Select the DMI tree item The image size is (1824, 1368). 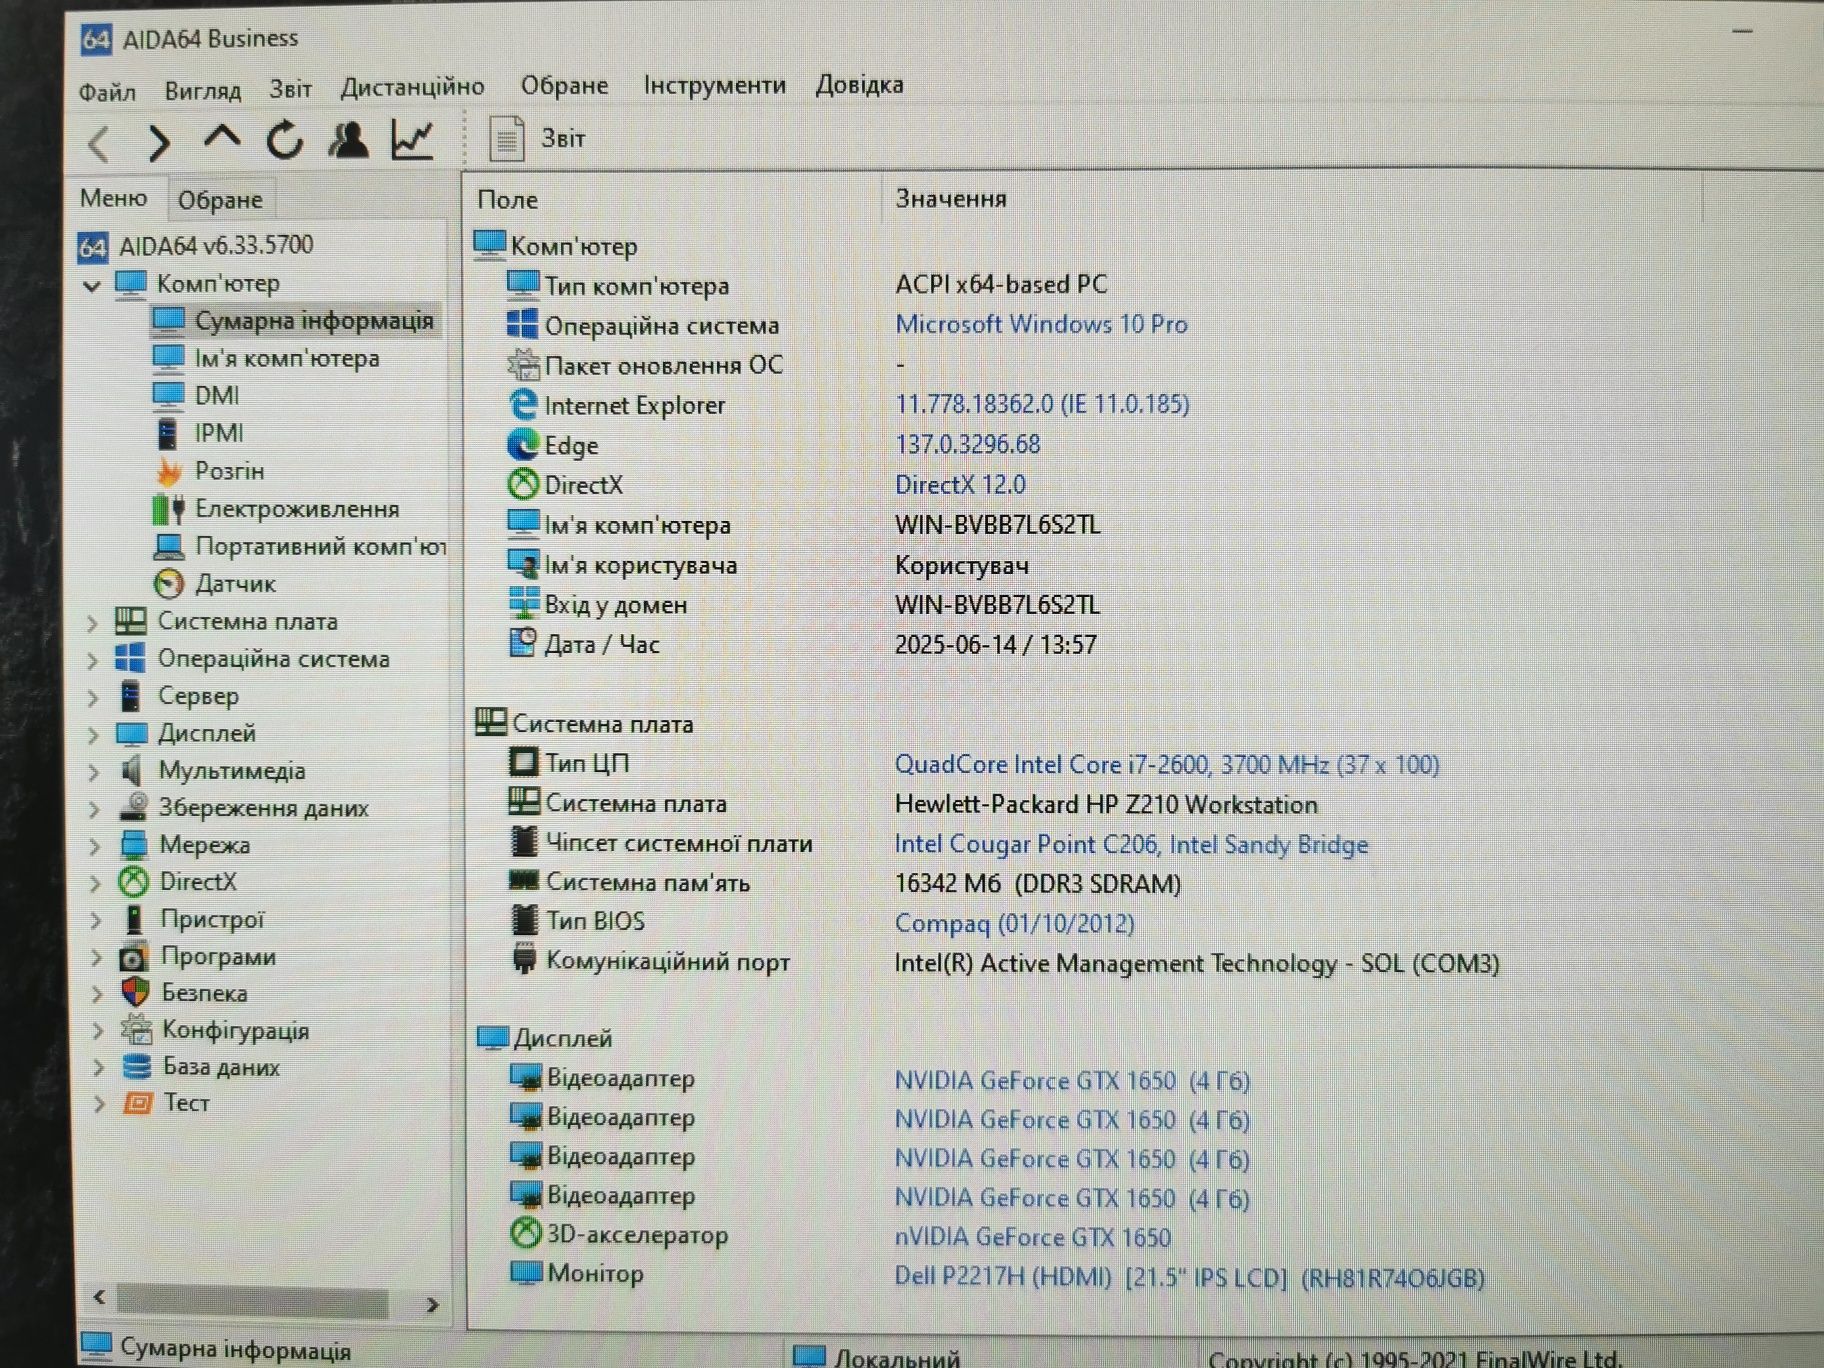pyautogui.click(x=197, y=396)
